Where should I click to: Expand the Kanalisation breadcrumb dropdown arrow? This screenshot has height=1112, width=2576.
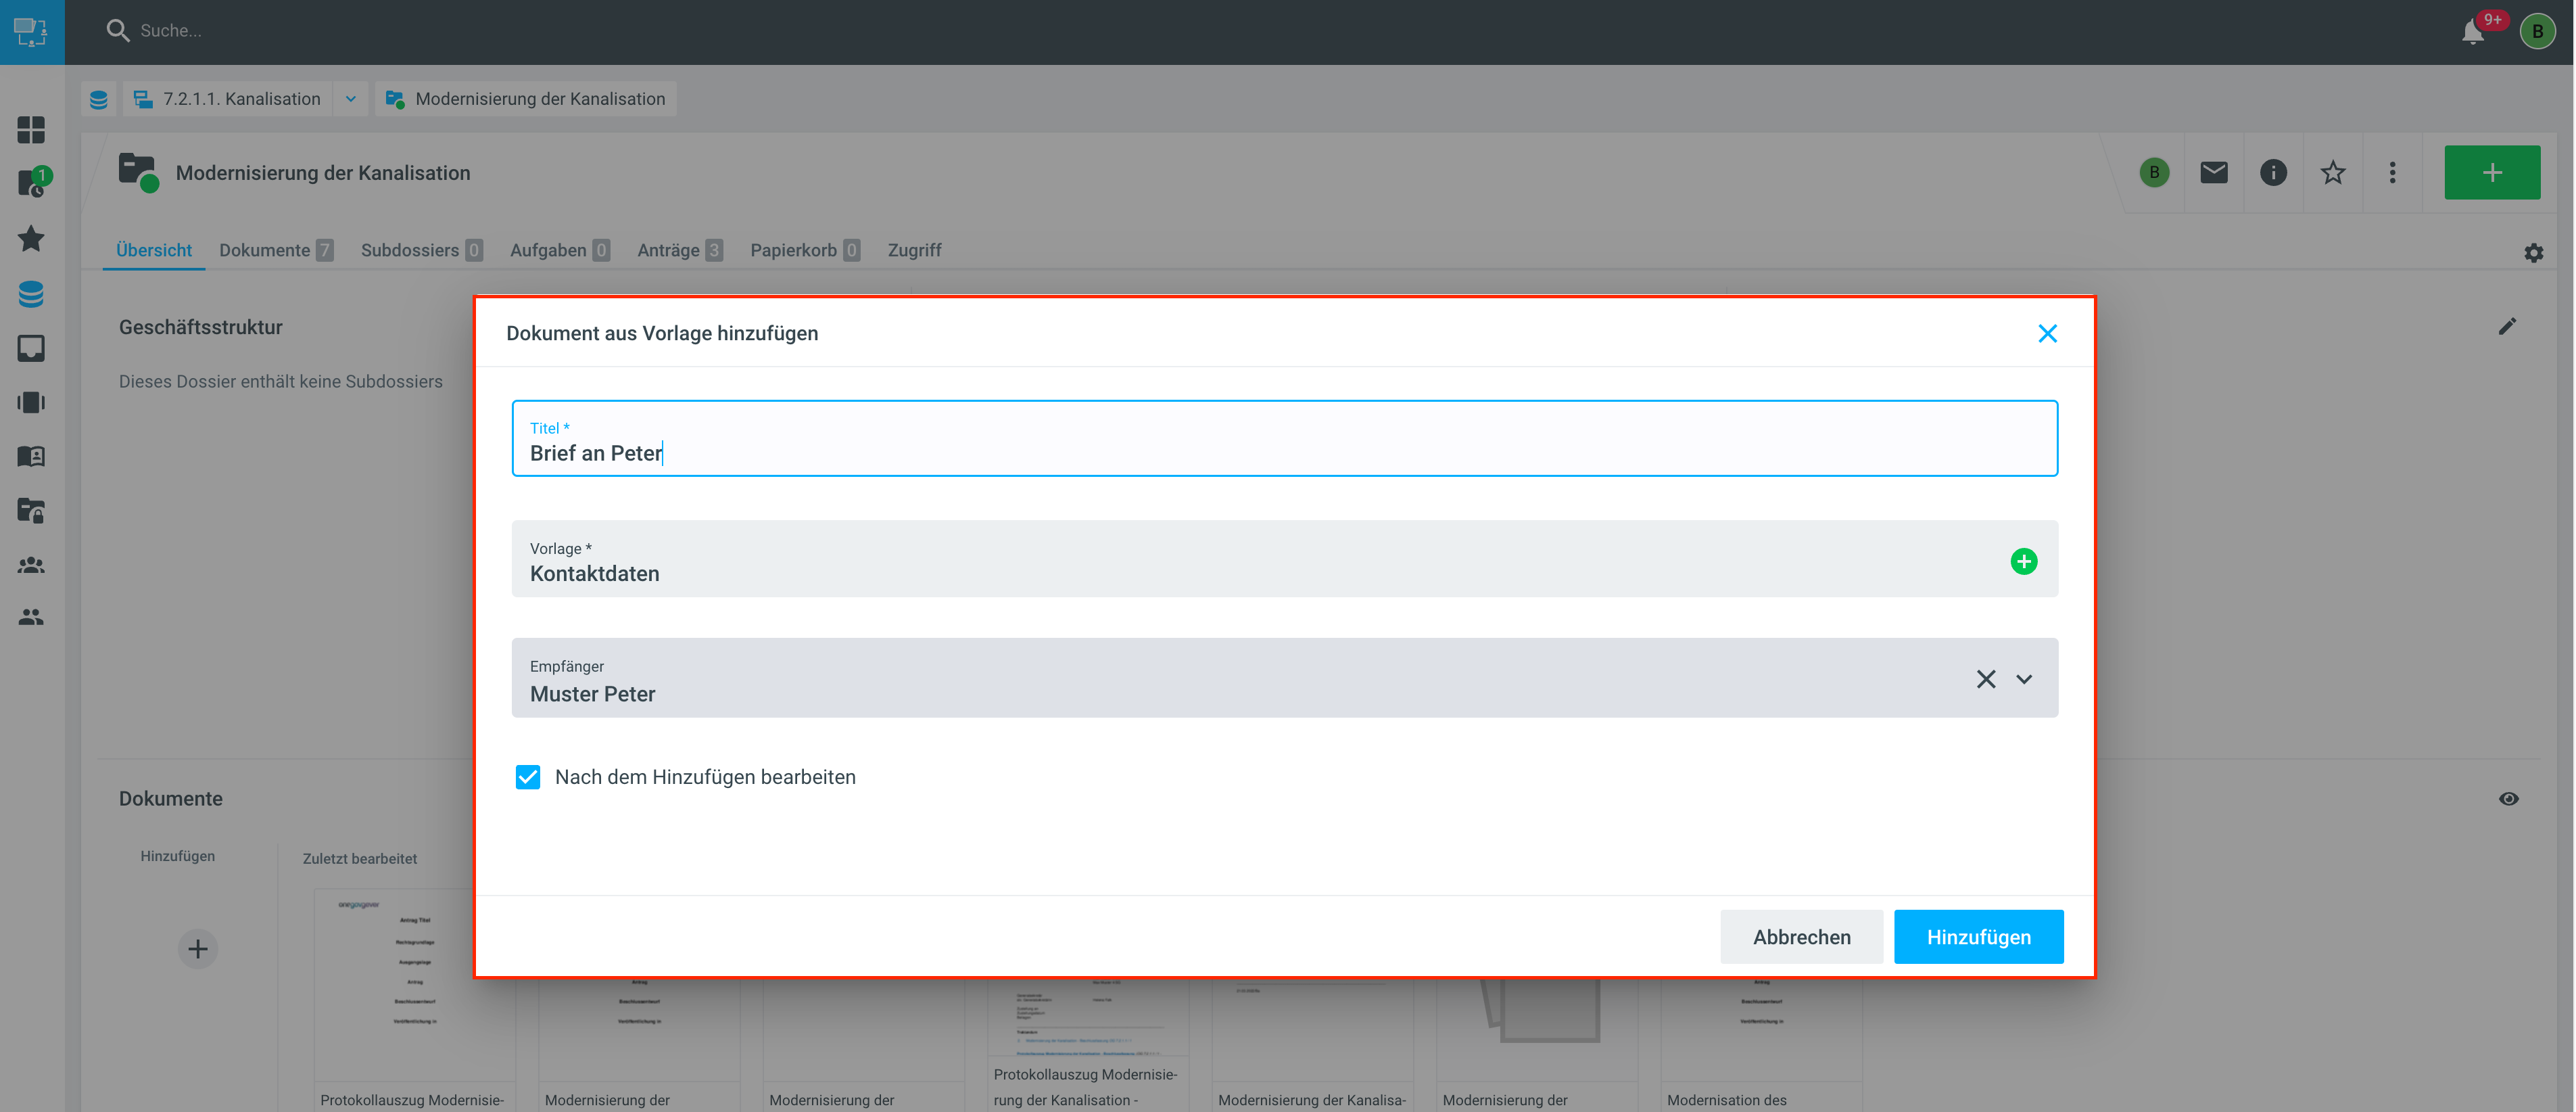(350, 99)
